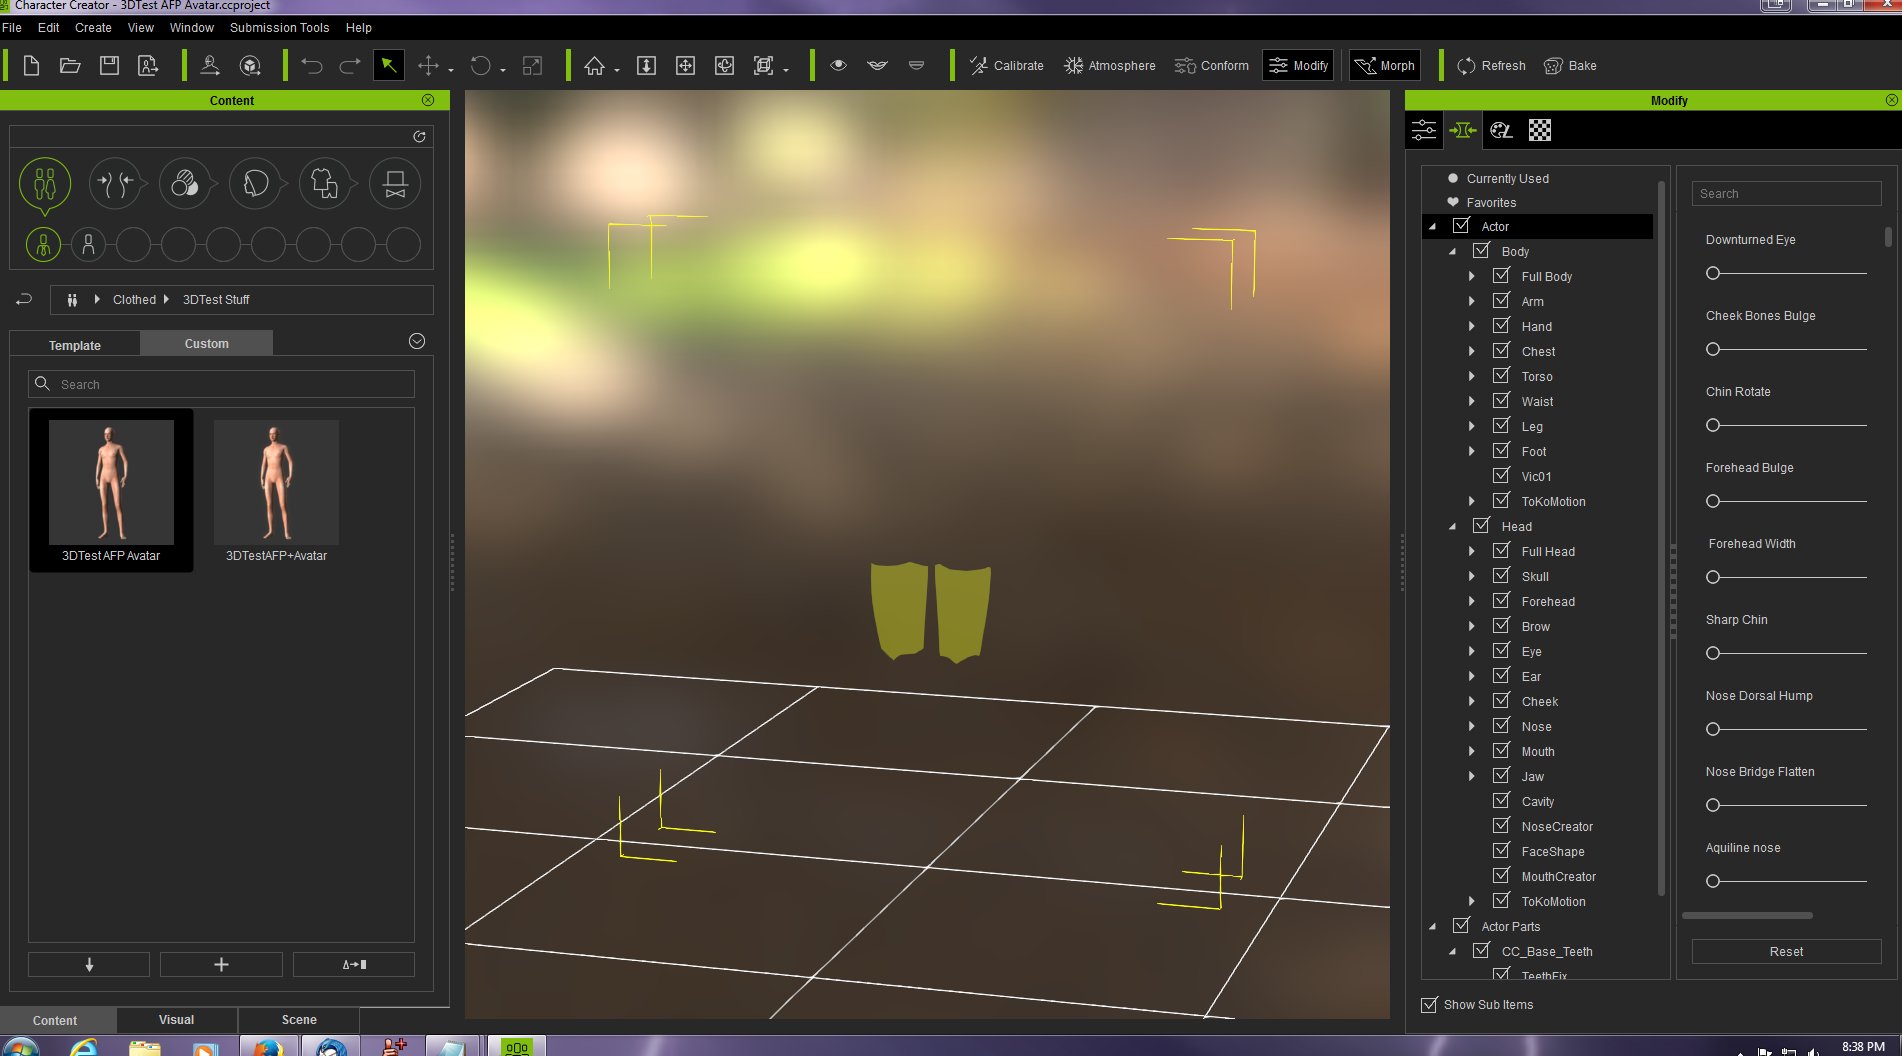The width and height of the screenshot is (1902, 1056).
Task: Switch to Modify sliders tab icon
Action: 1424,130
